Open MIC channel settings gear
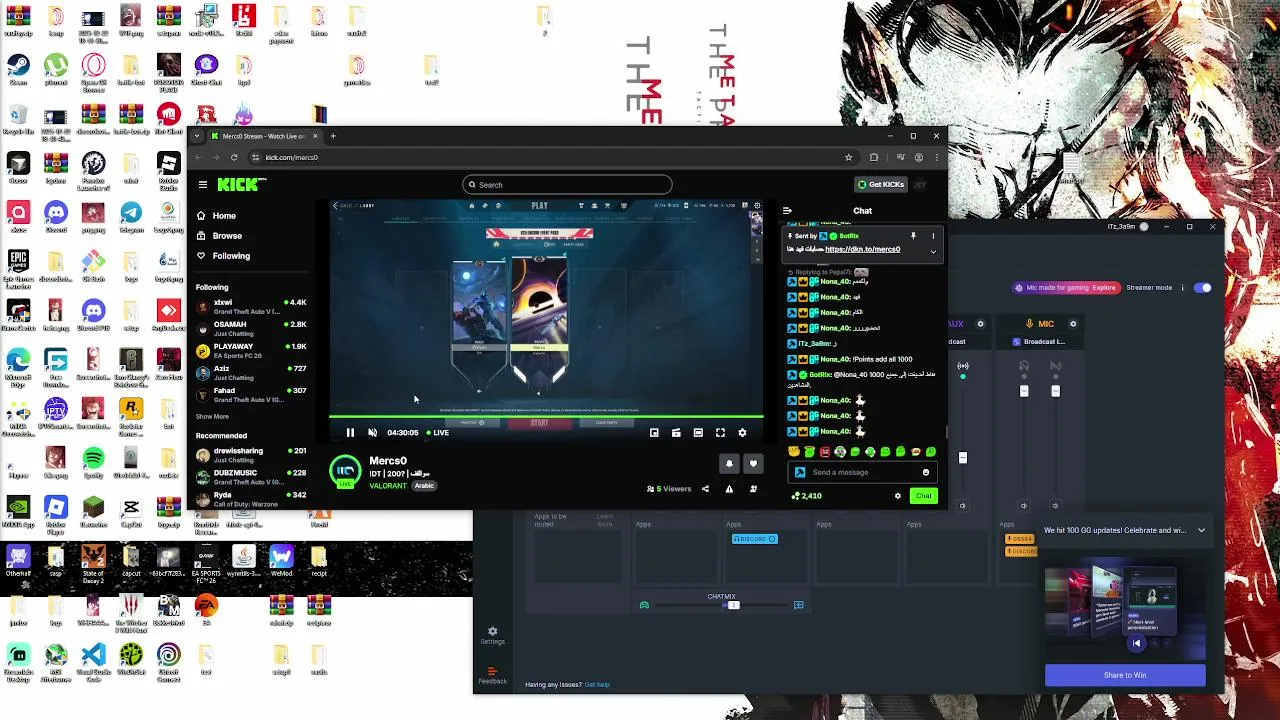 pyautogui.click(x=1073, y=324)
